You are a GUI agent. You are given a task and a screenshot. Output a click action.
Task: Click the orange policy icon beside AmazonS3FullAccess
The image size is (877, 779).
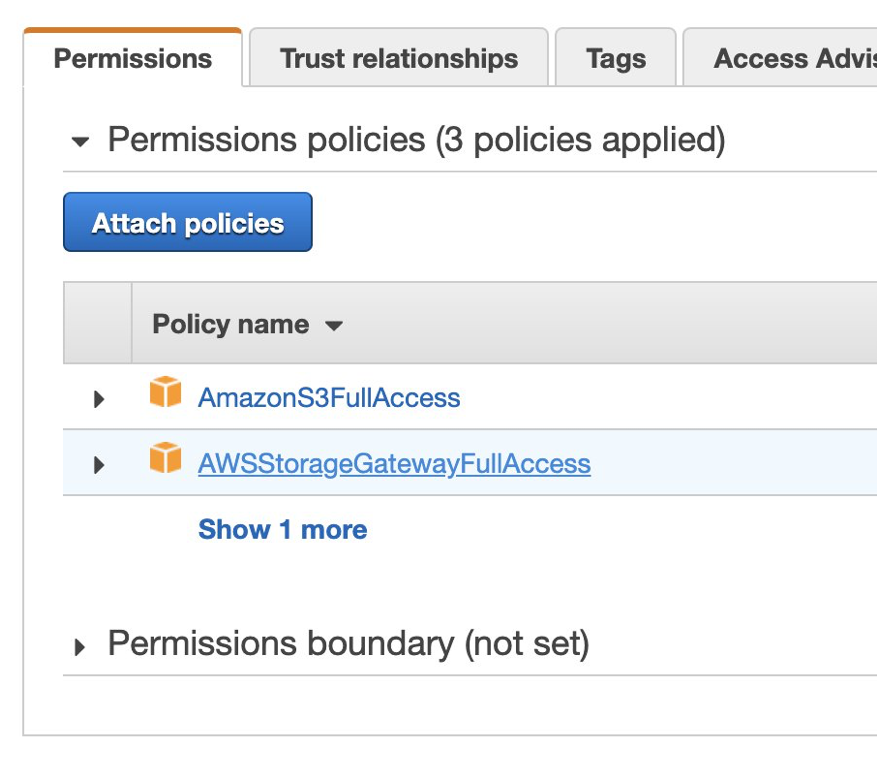[x=165, y=394]
